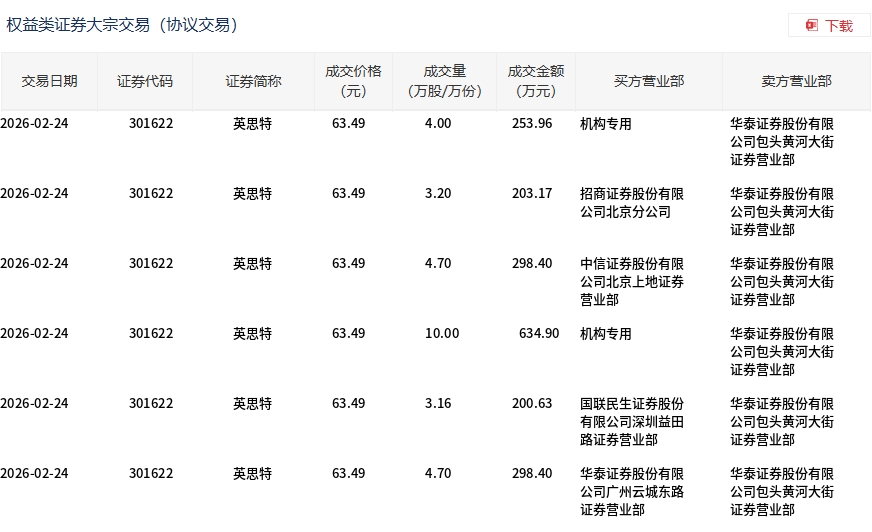Click the date 2026-02-24 in the 634.90 row
The image size is (872, 532).
click(x=34, y=334)
